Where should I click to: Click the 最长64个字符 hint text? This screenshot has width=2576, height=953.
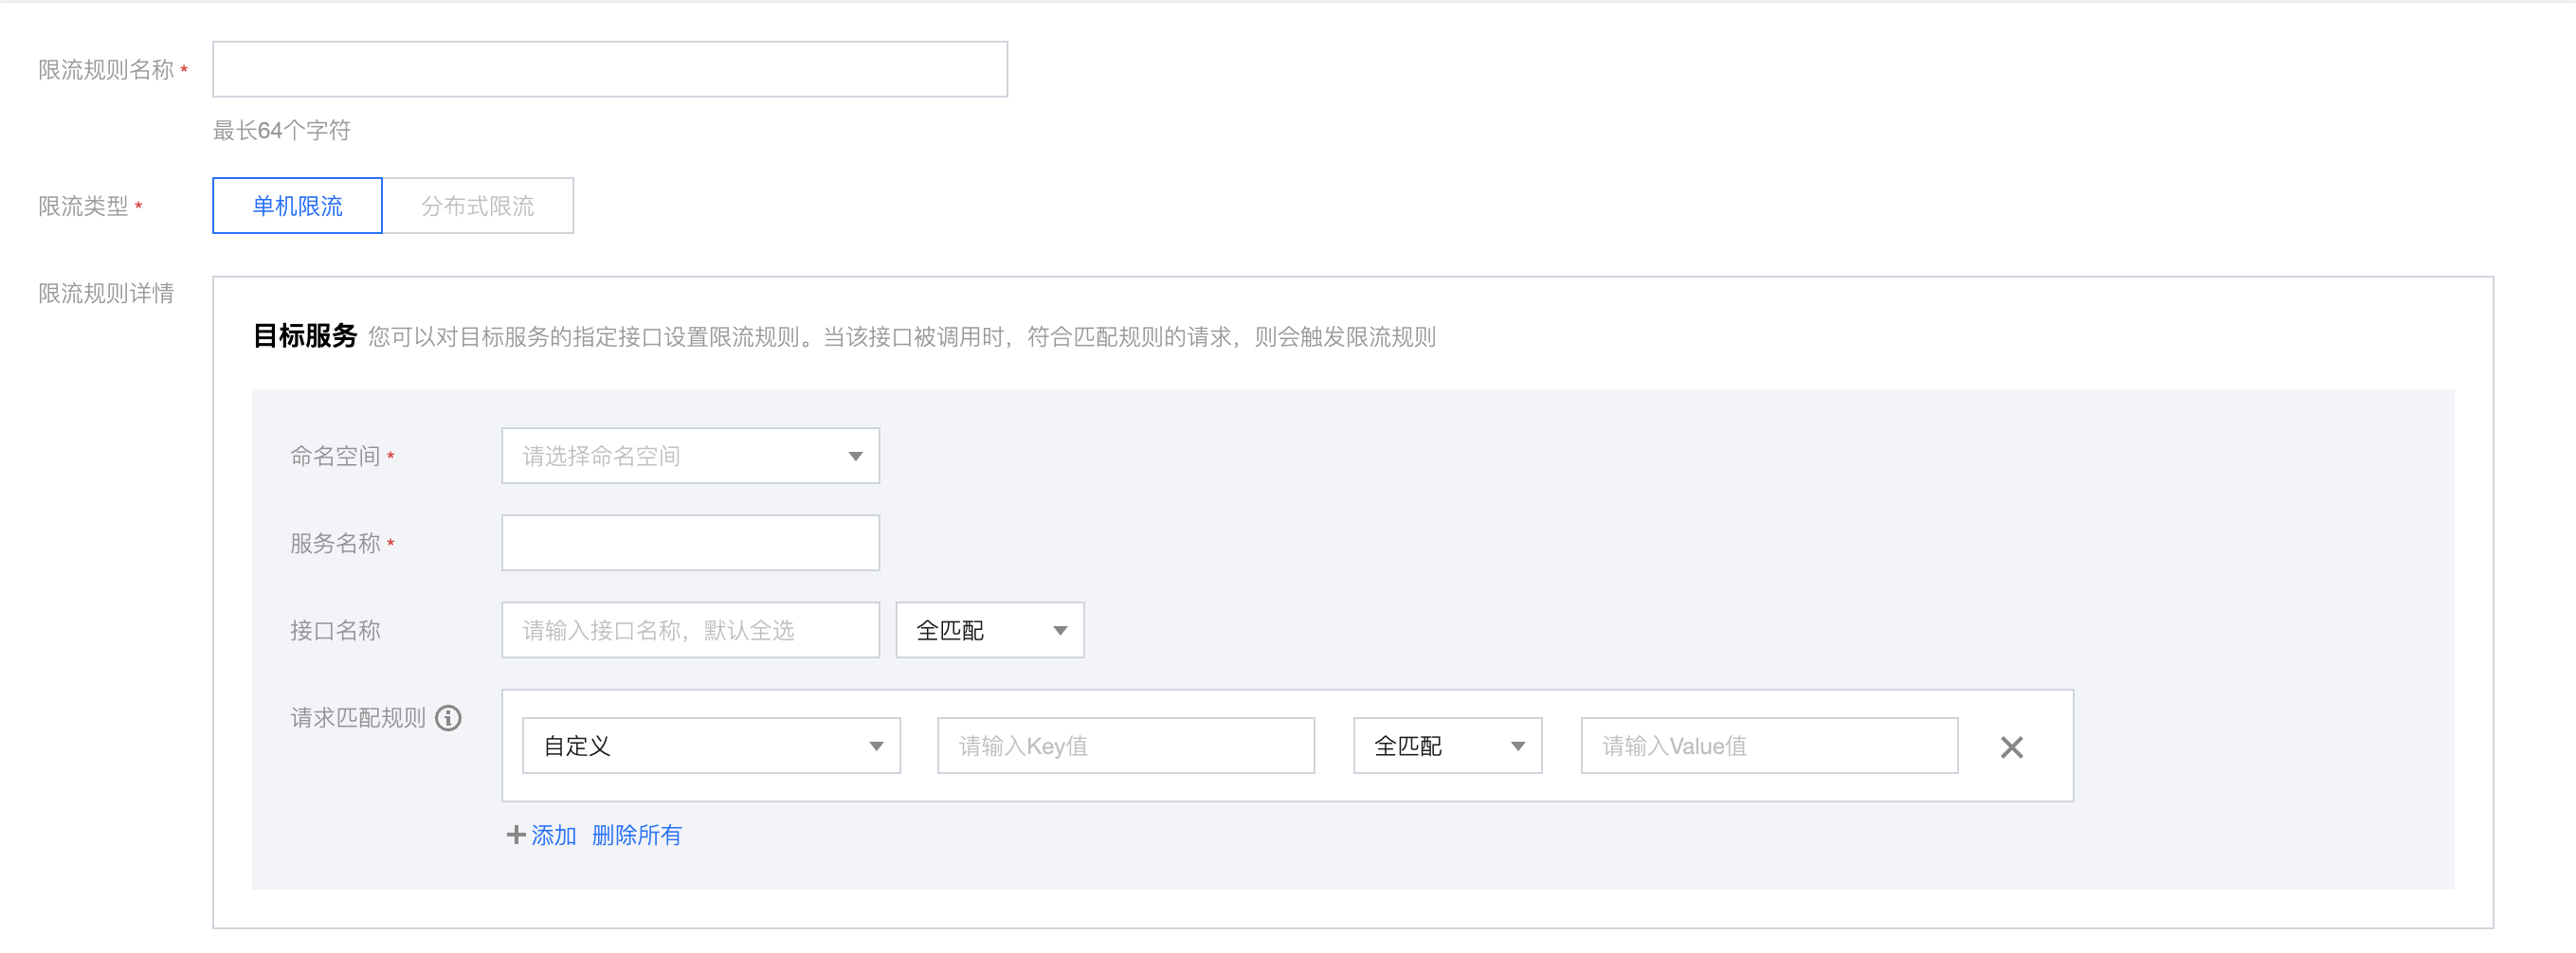[x=282, y=130]
